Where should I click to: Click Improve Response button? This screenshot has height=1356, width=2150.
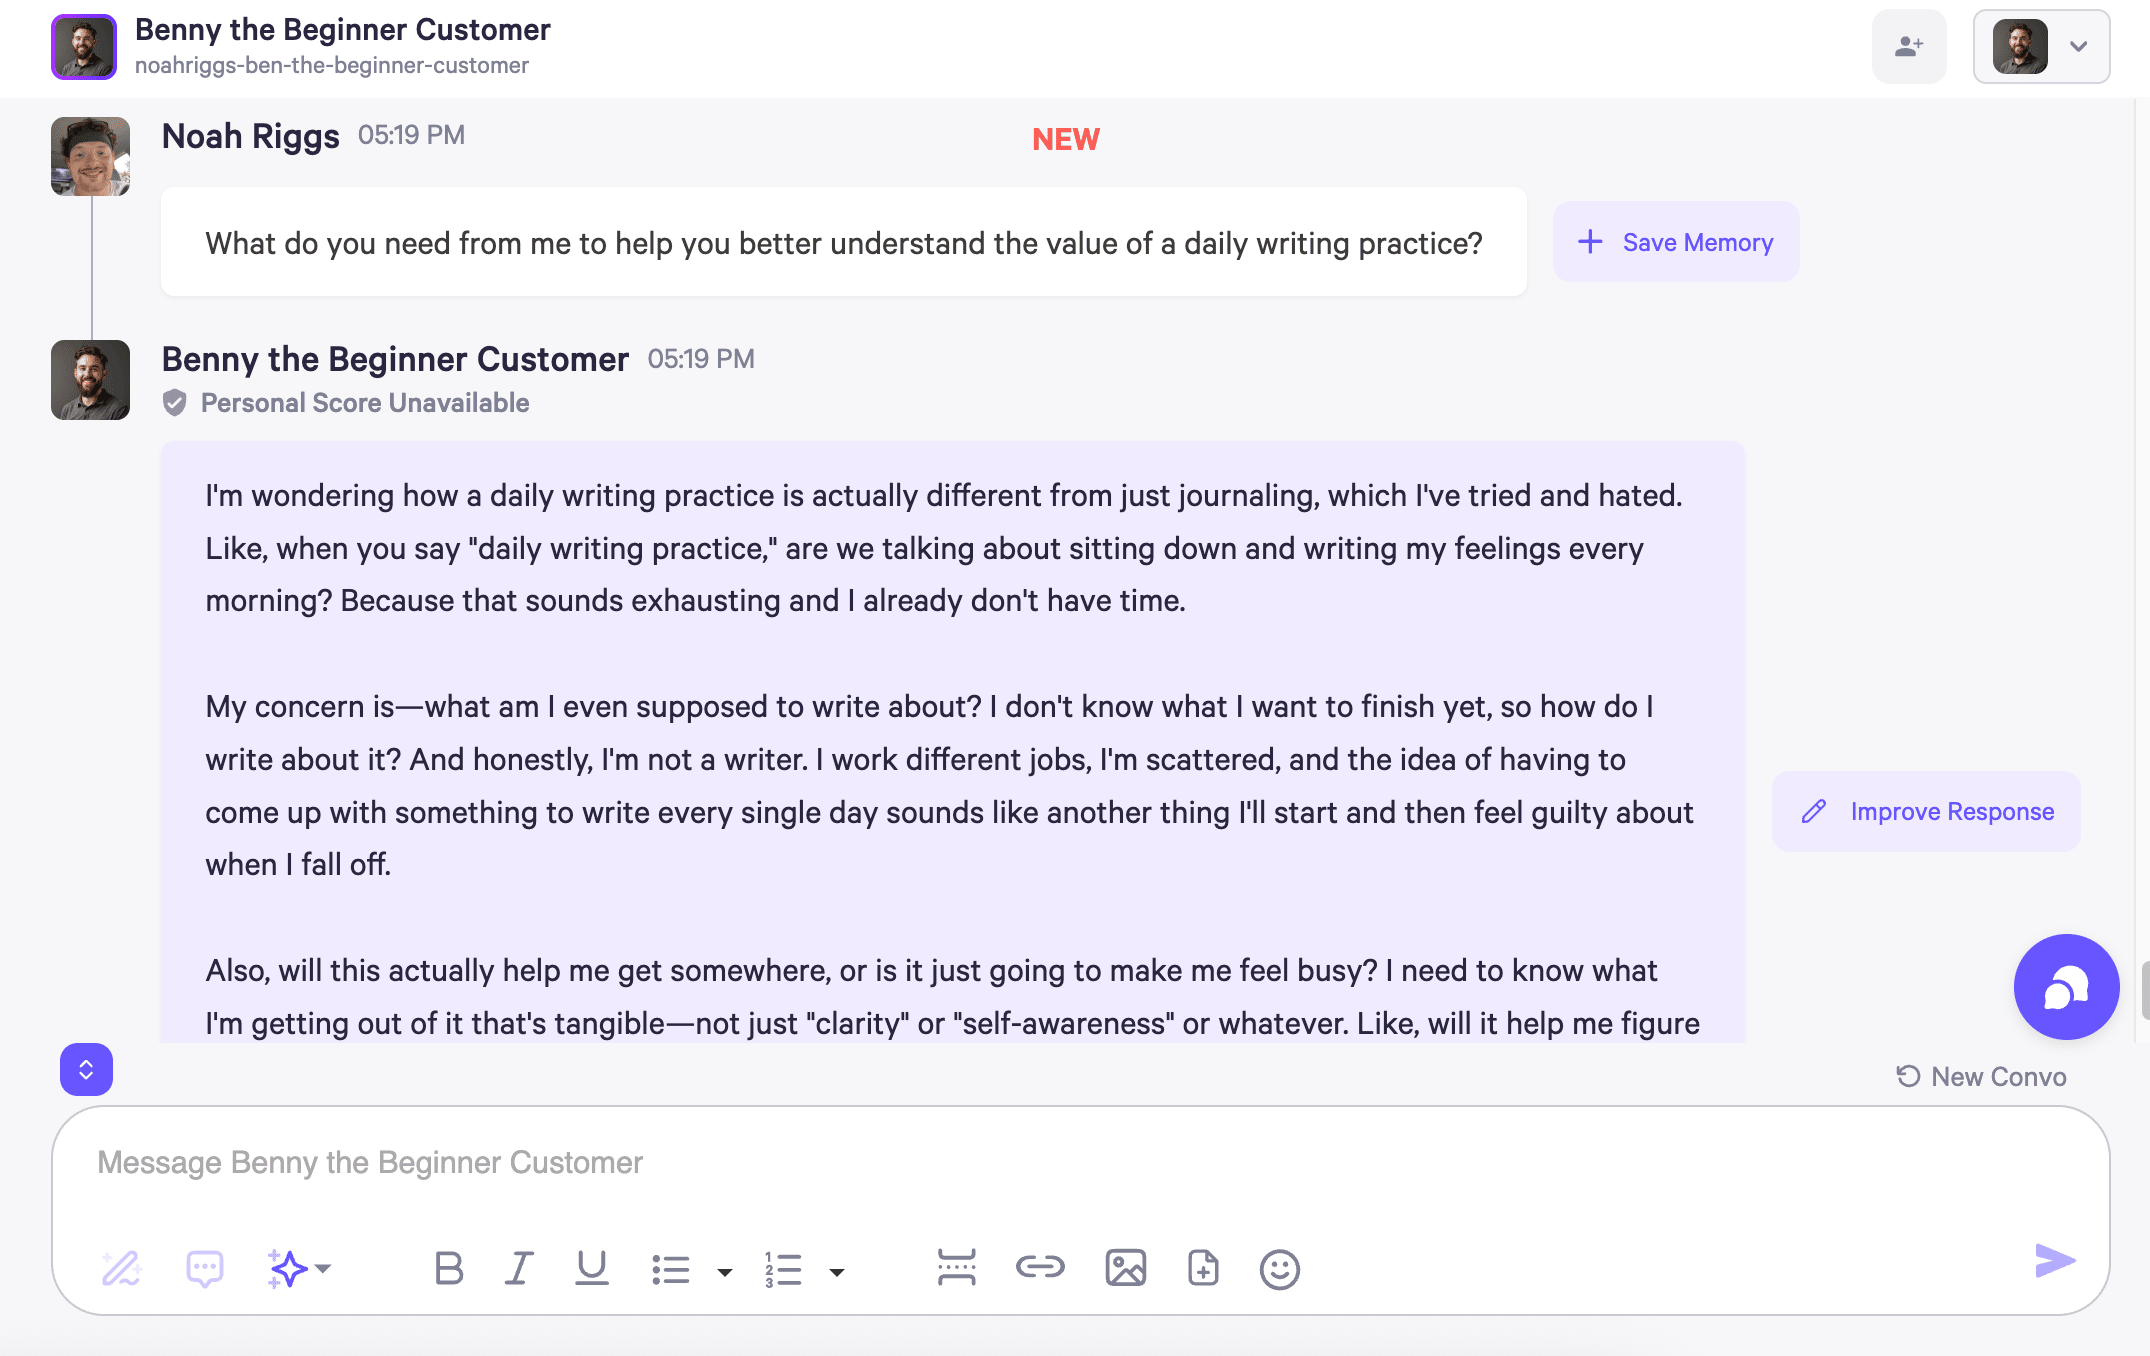point(1926,811)
